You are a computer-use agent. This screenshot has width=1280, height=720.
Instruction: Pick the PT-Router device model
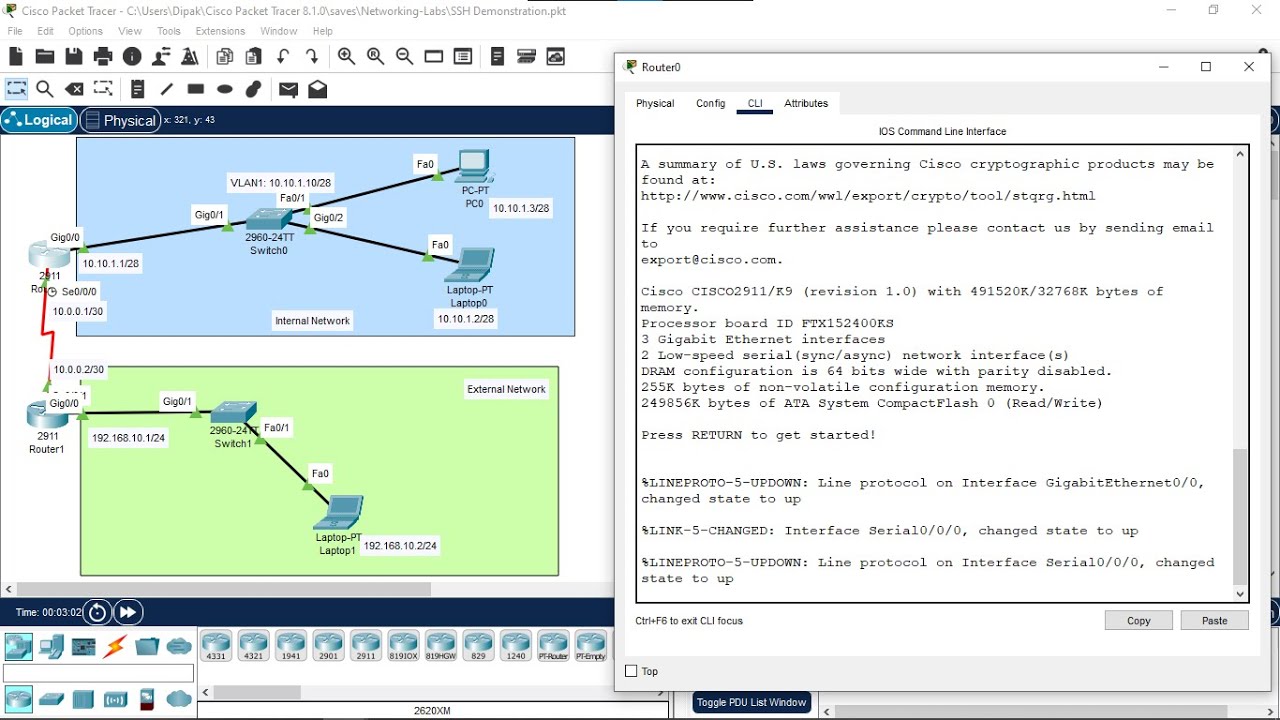(553, 645)
